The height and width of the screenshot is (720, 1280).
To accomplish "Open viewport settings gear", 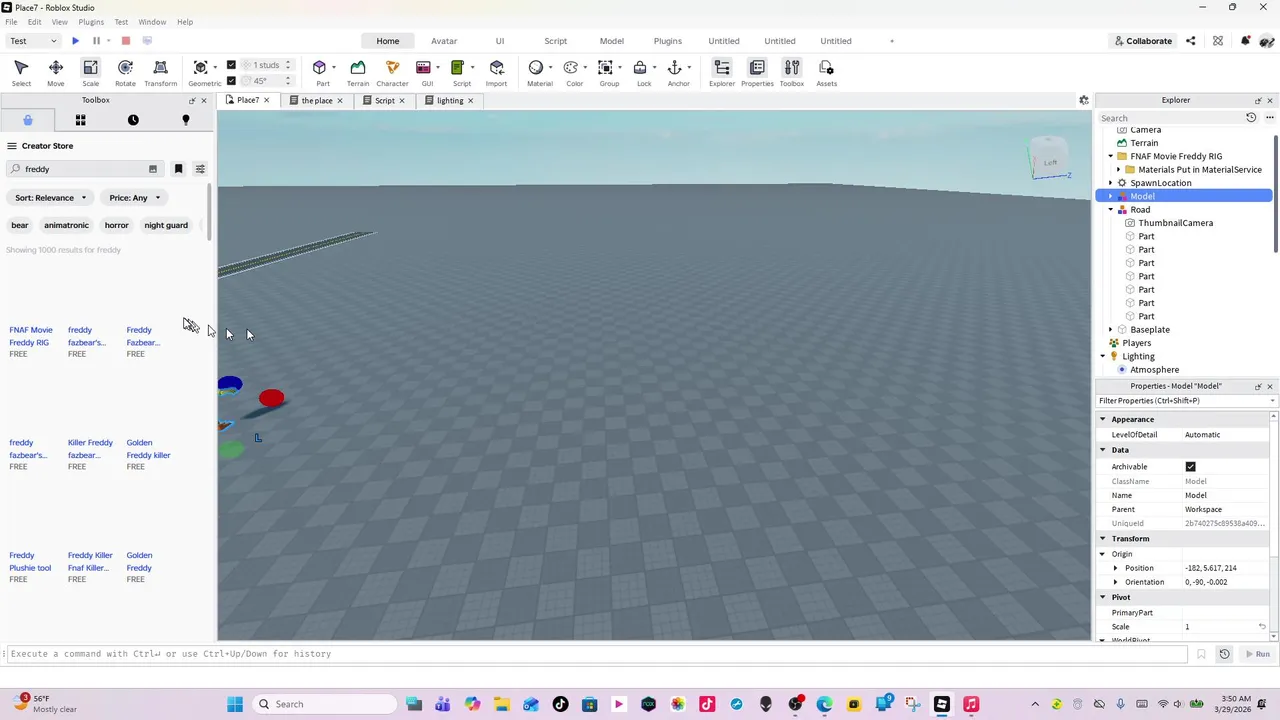I will [x=1083, y=100].
